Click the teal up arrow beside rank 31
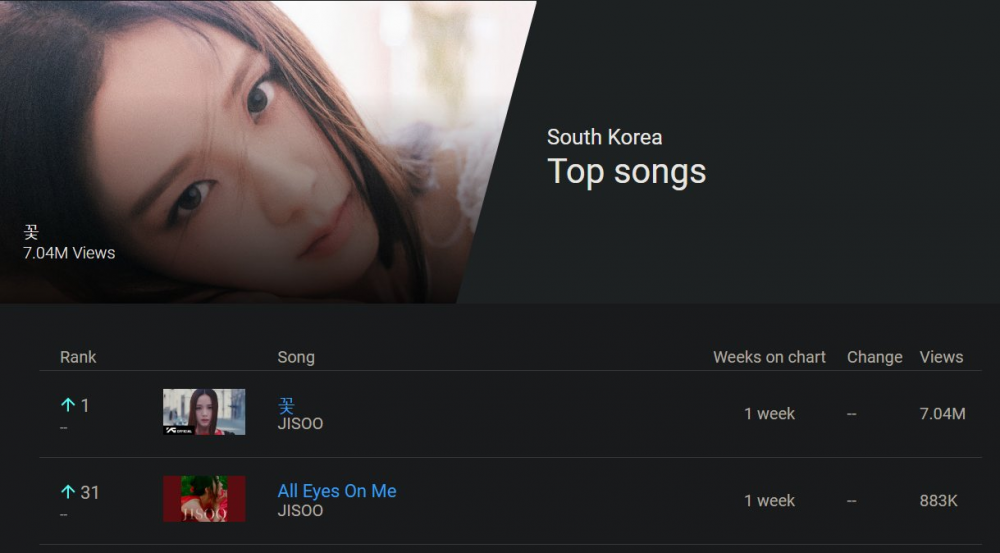Viewport: 1000px width, 553px height. 68,491
